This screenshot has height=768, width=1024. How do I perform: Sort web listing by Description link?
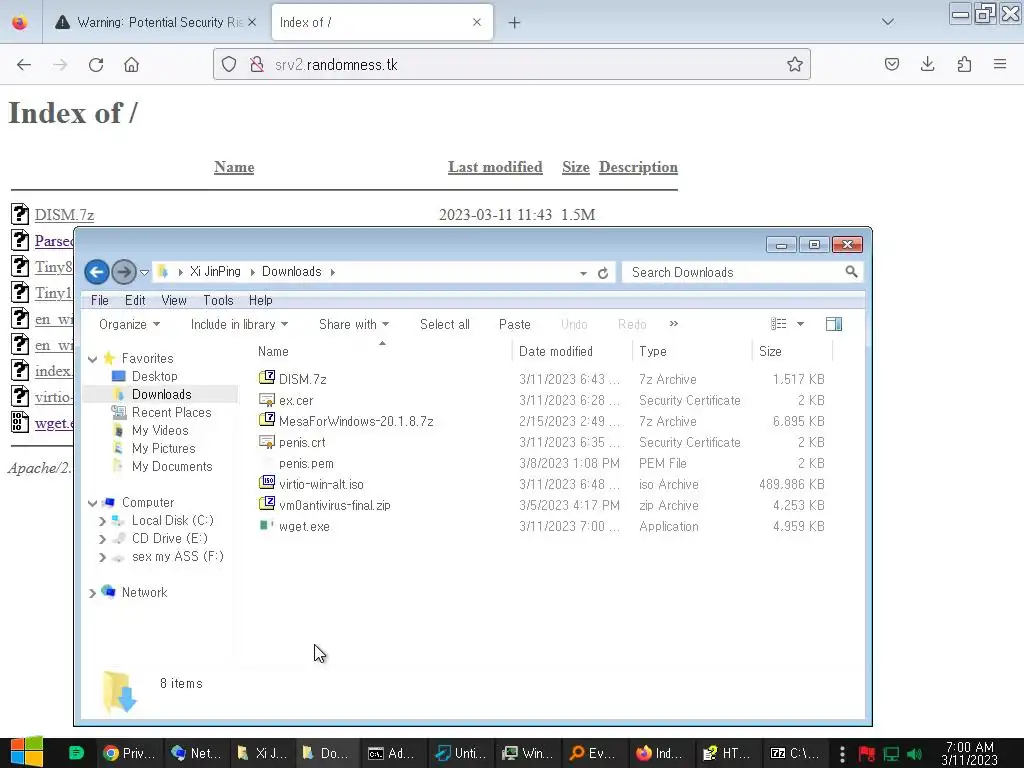638,167
